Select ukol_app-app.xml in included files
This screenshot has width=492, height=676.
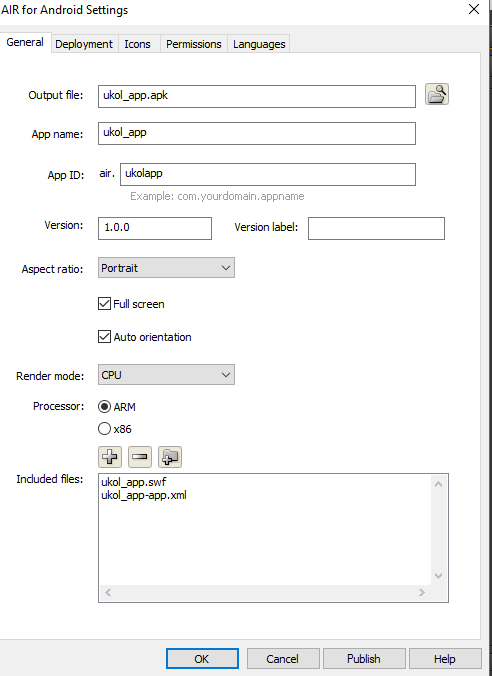point(144,495)
